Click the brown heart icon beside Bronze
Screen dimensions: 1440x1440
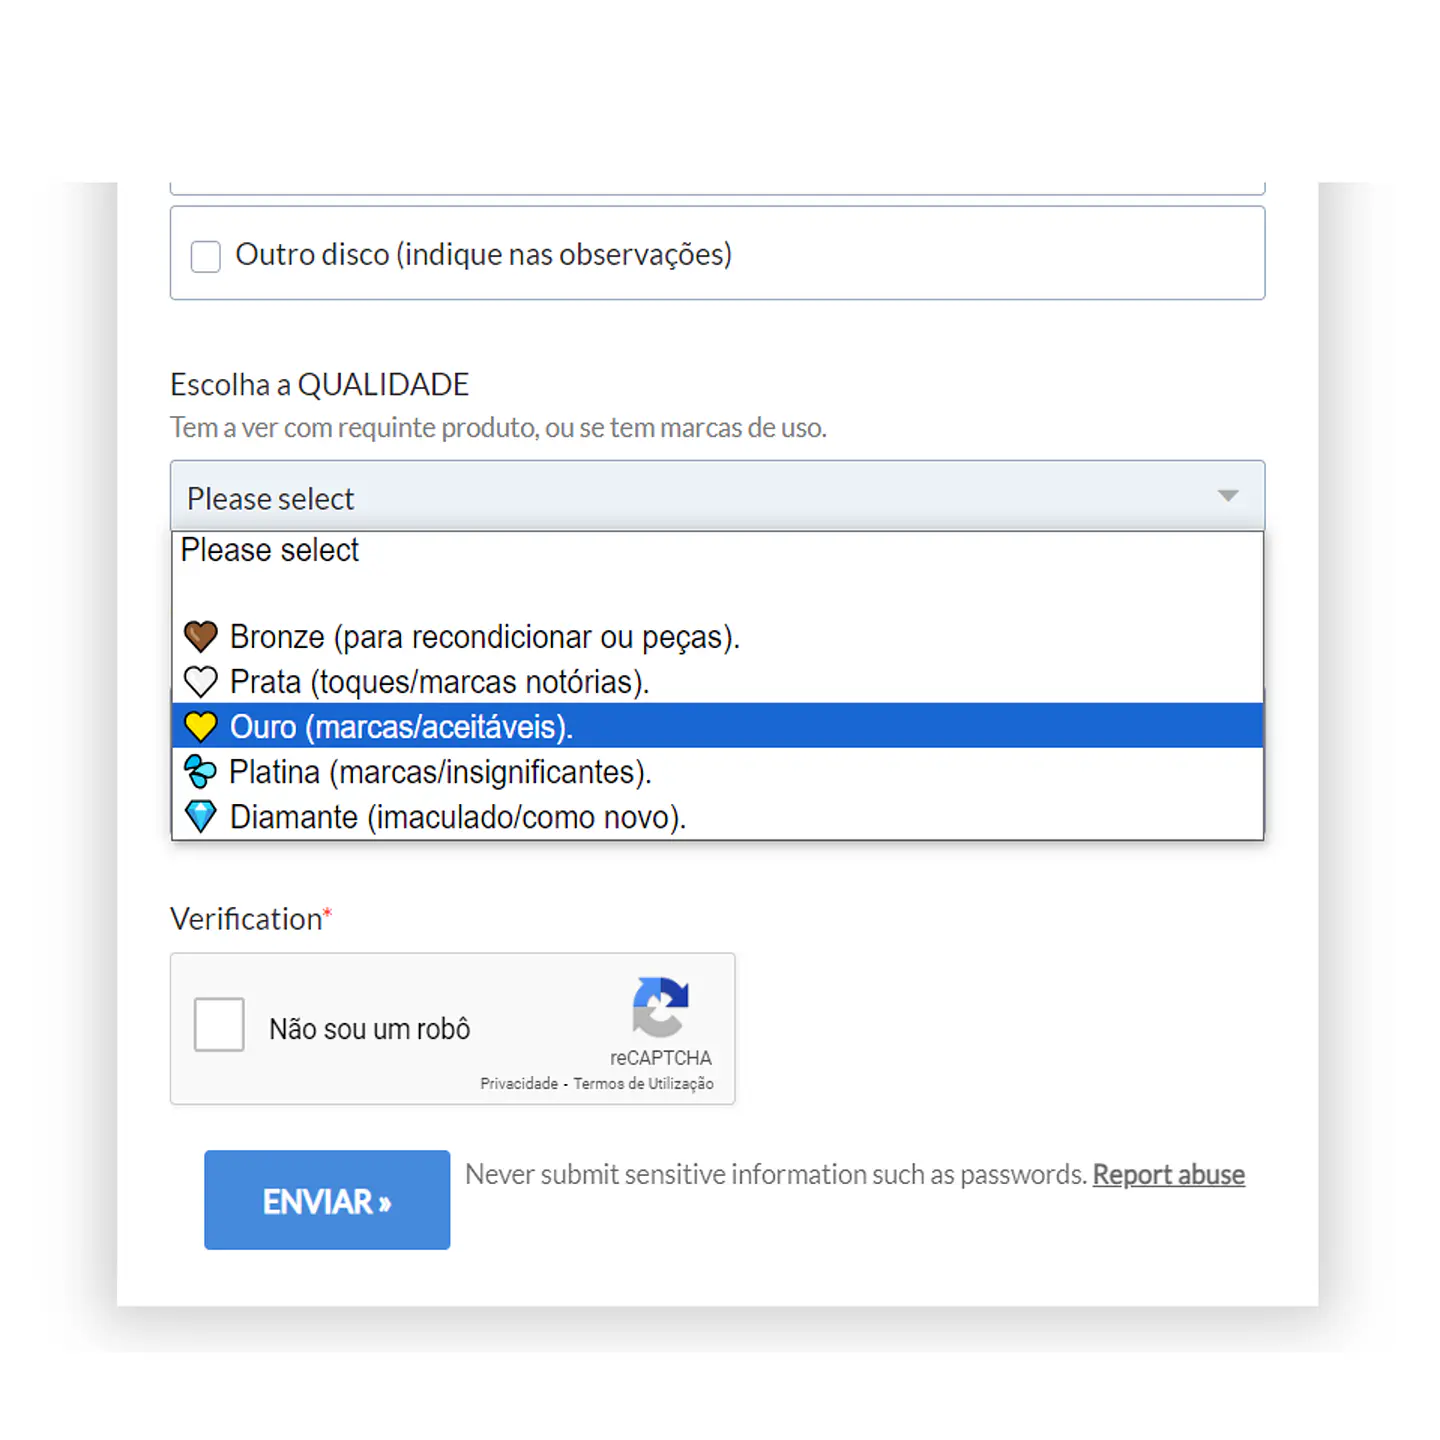coord(201,636)
